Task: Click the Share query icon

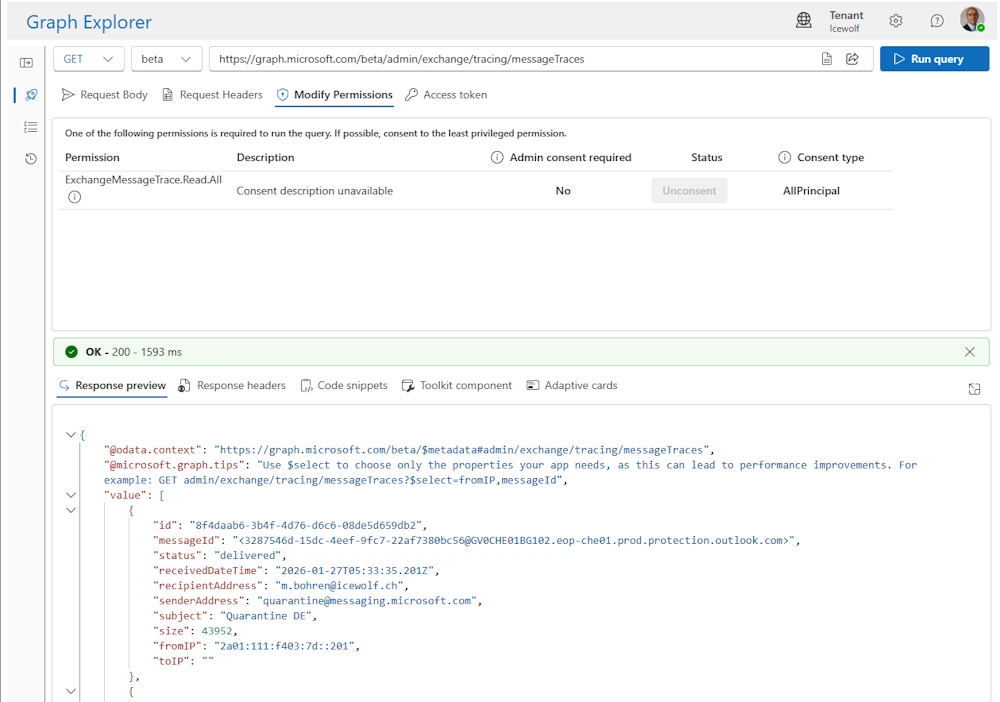Action: point(853,59)
